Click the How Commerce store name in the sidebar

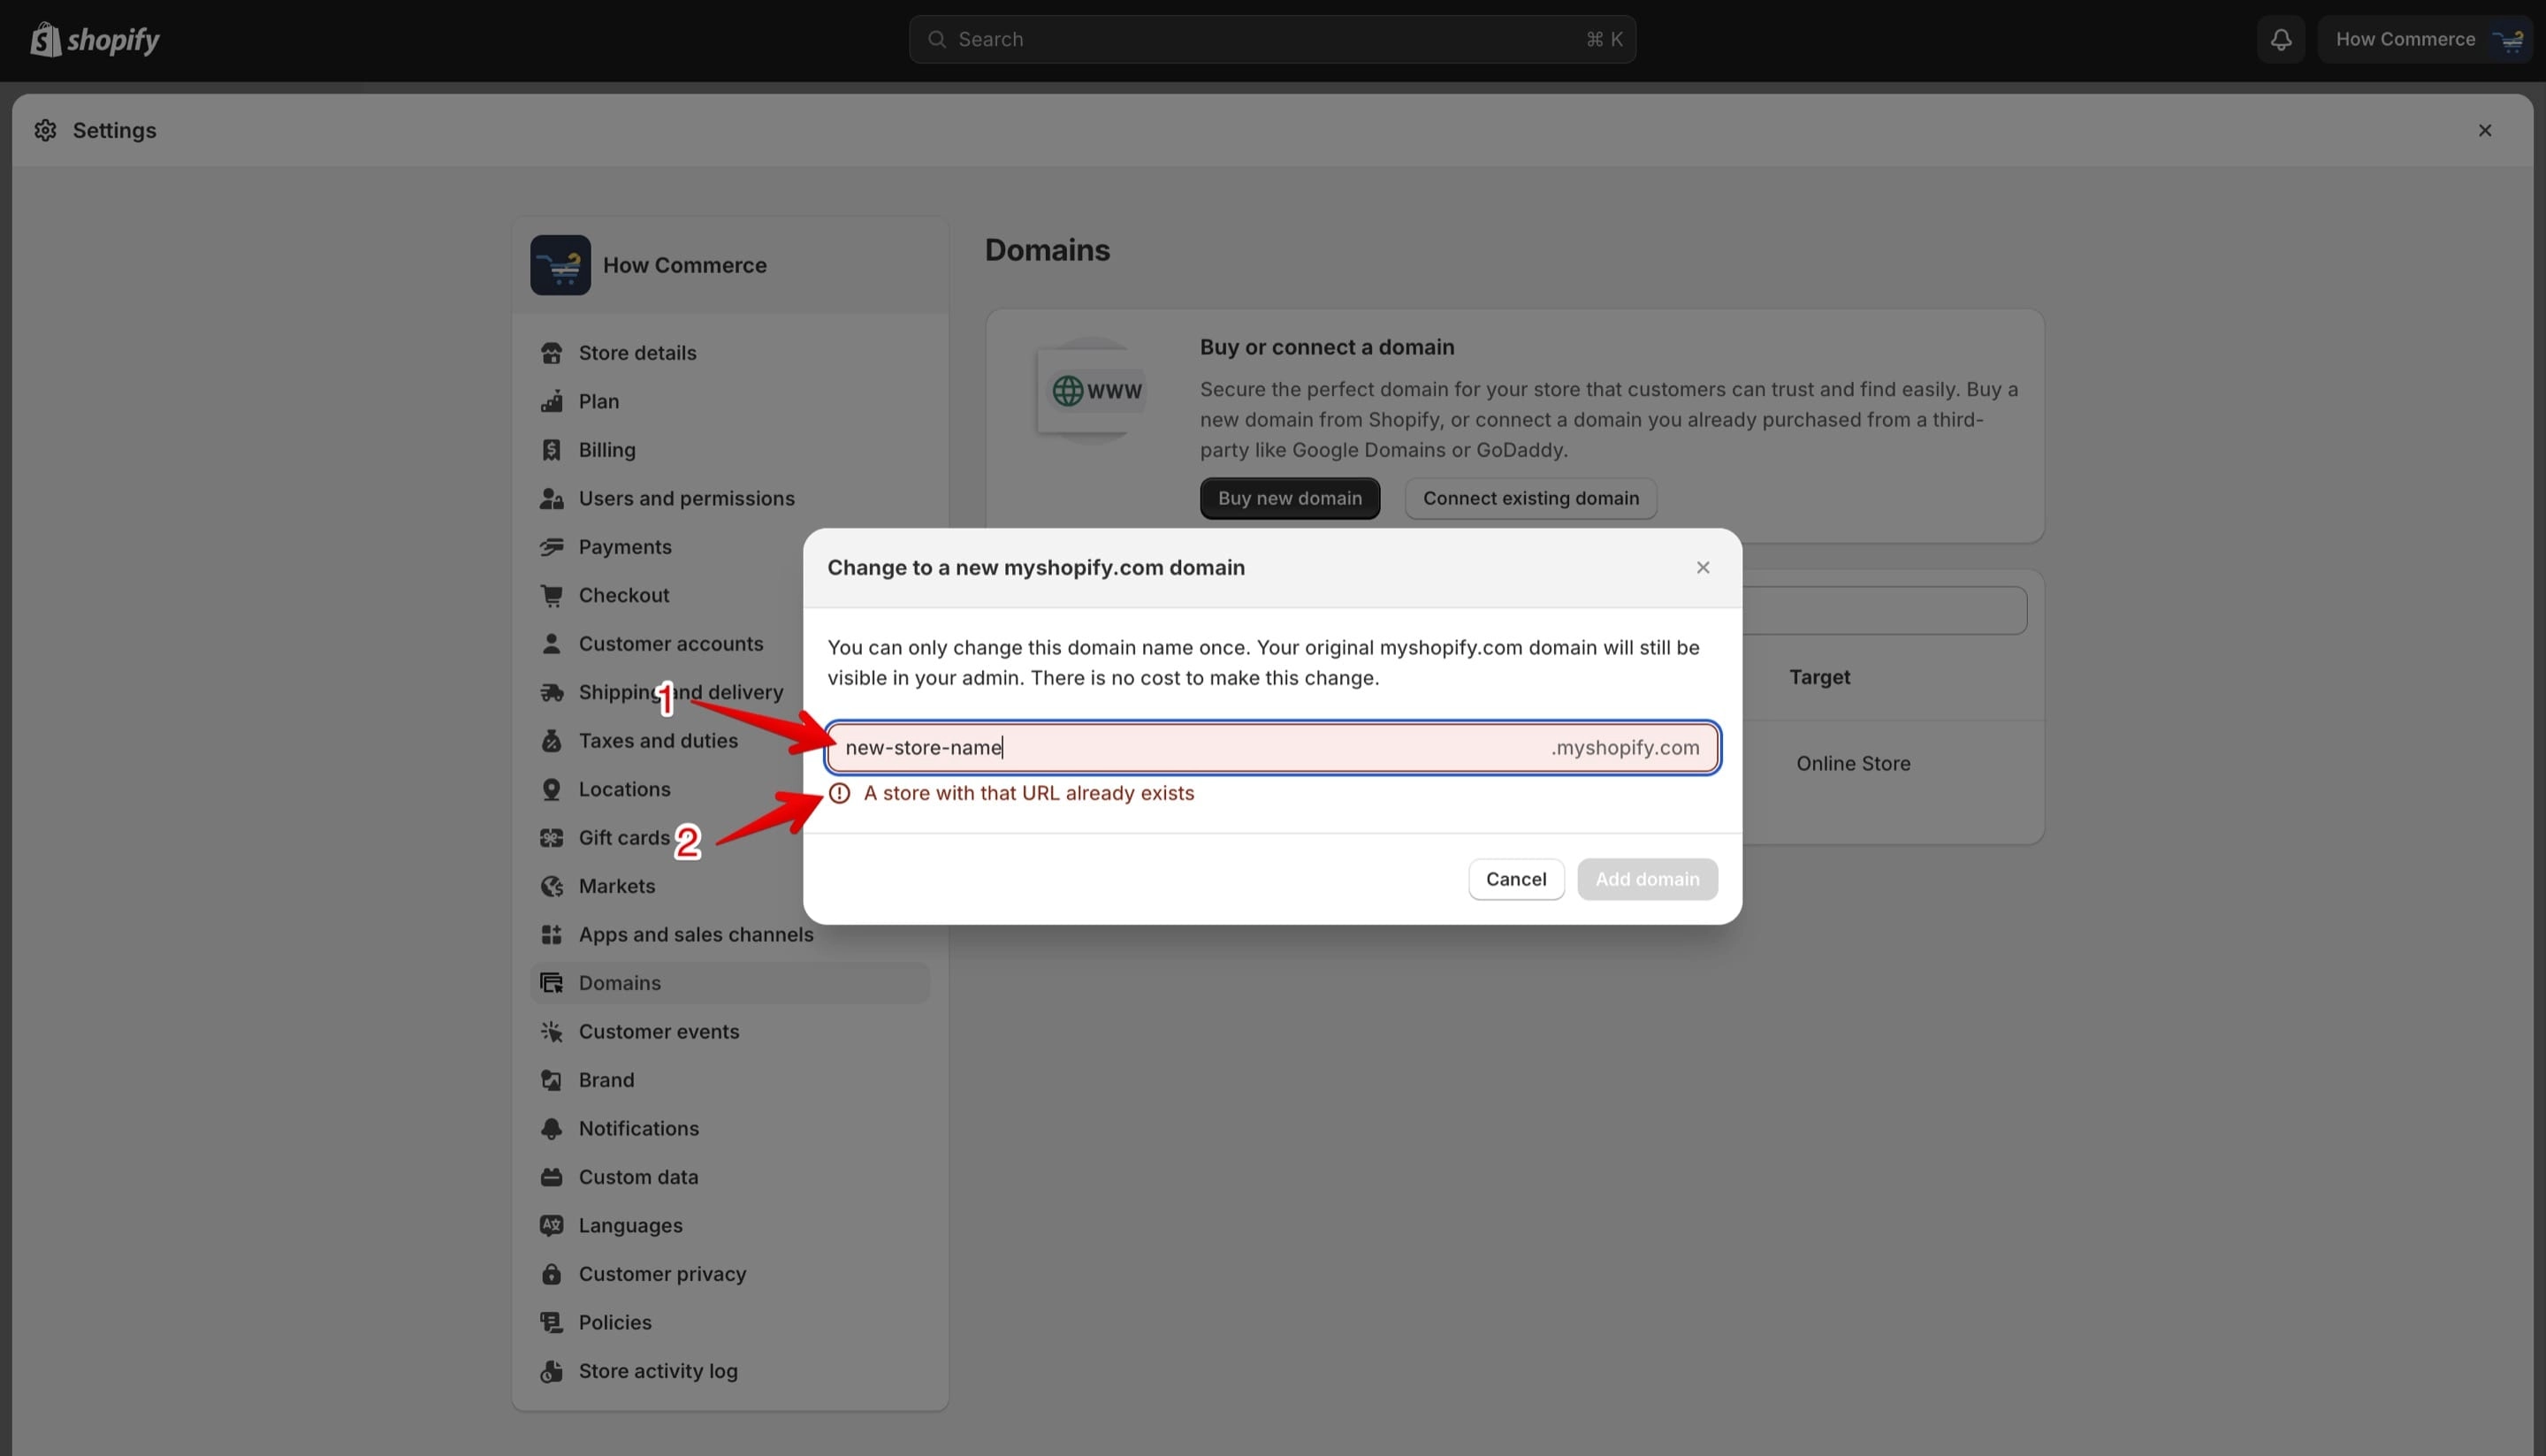click(x=685, y=265)
